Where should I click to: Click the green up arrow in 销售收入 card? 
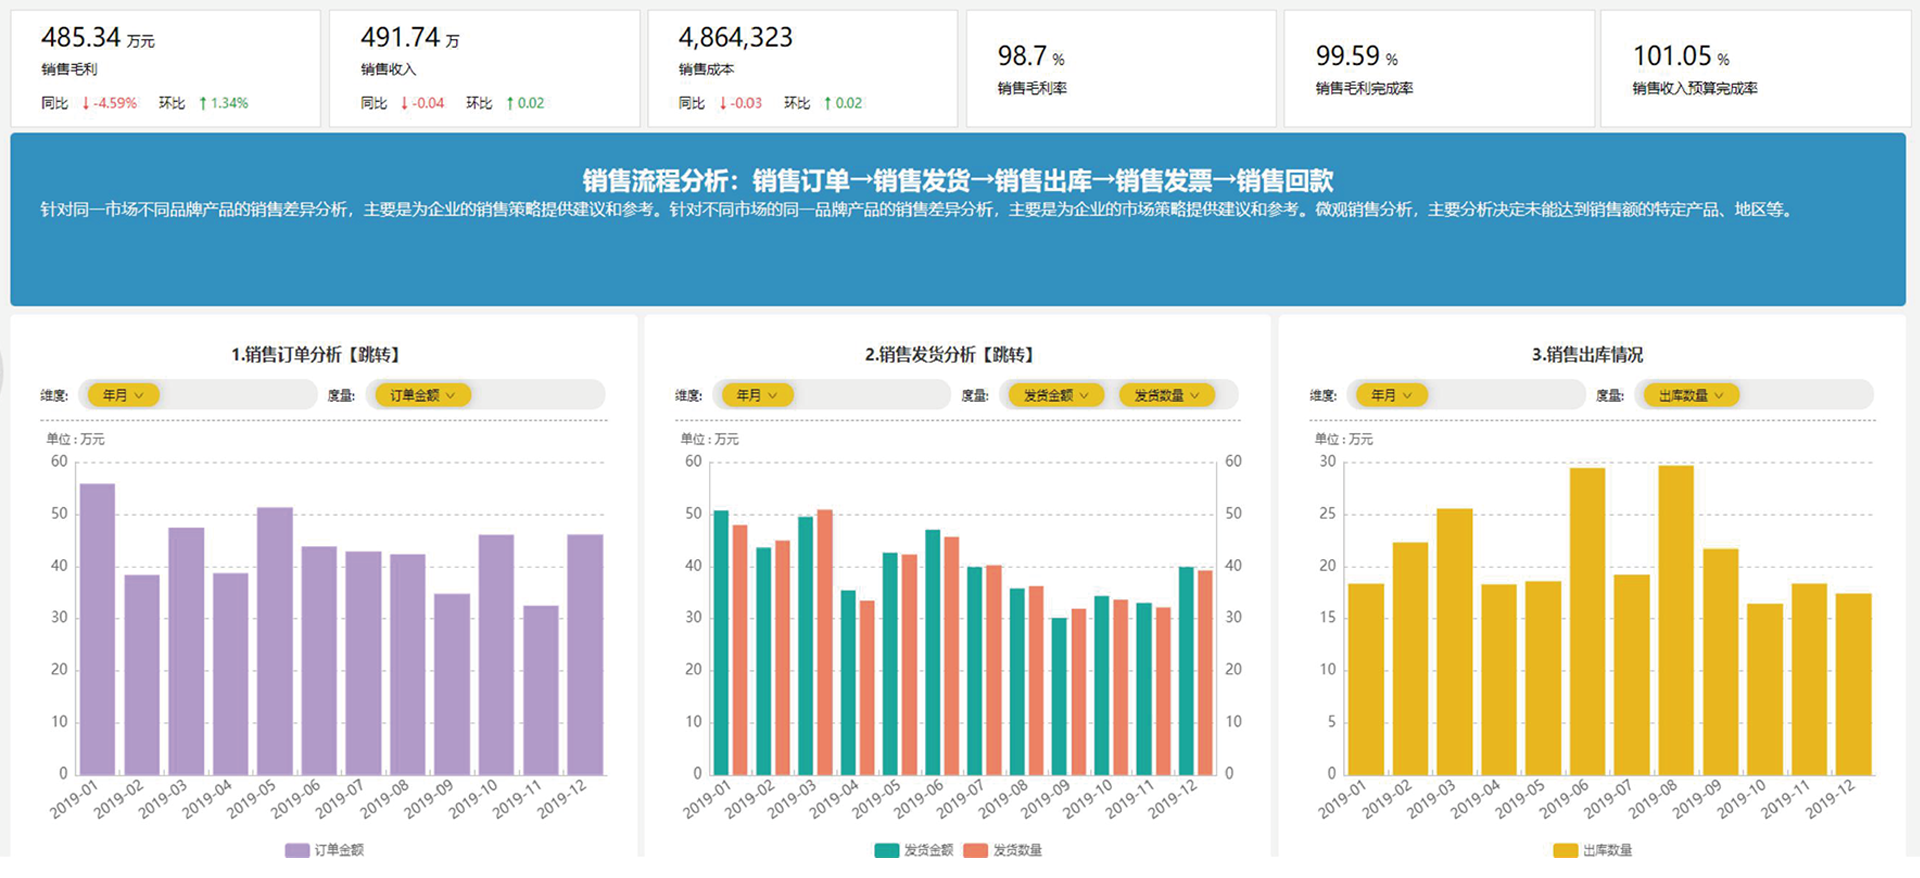coord(510,103)
